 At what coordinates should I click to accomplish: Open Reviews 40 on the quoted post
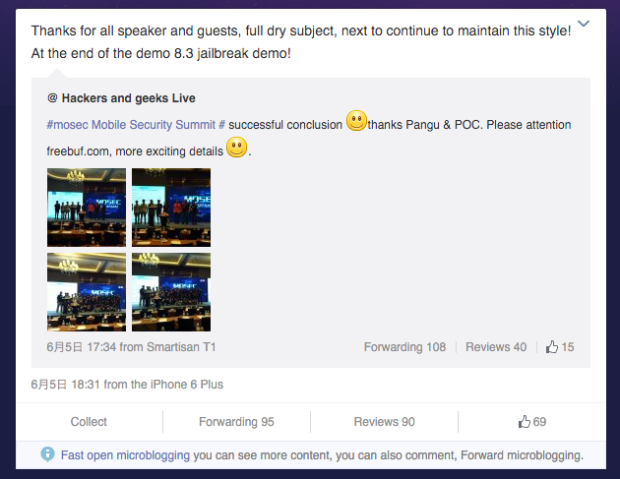(x=496, y=347)
